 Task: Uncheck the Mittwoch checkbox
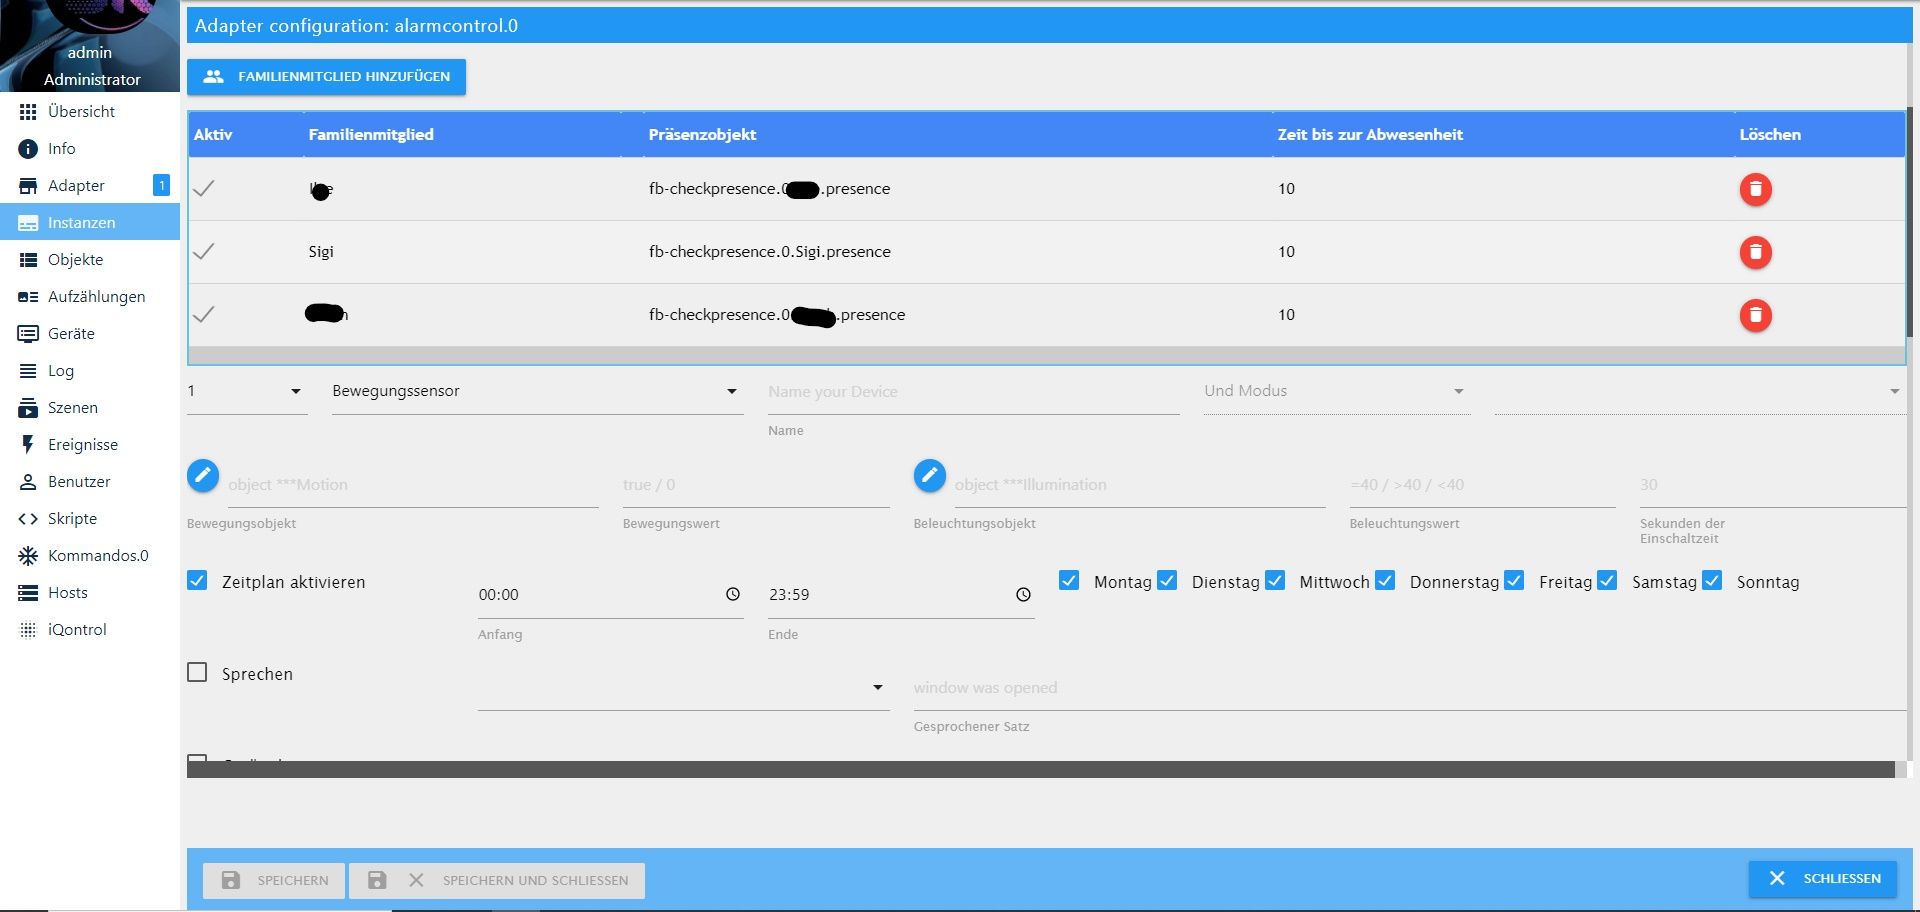tap(1275, 581)
